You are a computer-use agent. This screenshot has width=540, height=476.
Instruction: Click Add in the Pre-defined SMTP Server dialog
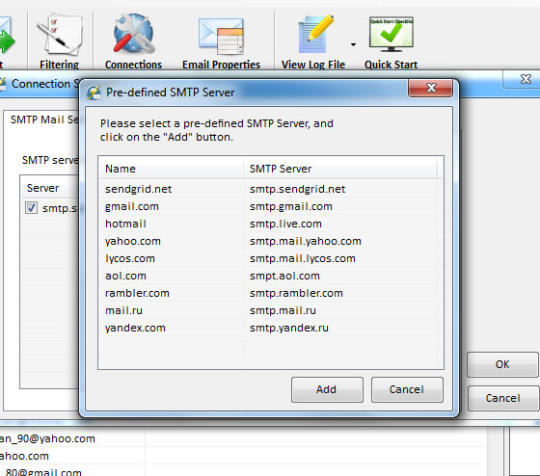(327, 390)
